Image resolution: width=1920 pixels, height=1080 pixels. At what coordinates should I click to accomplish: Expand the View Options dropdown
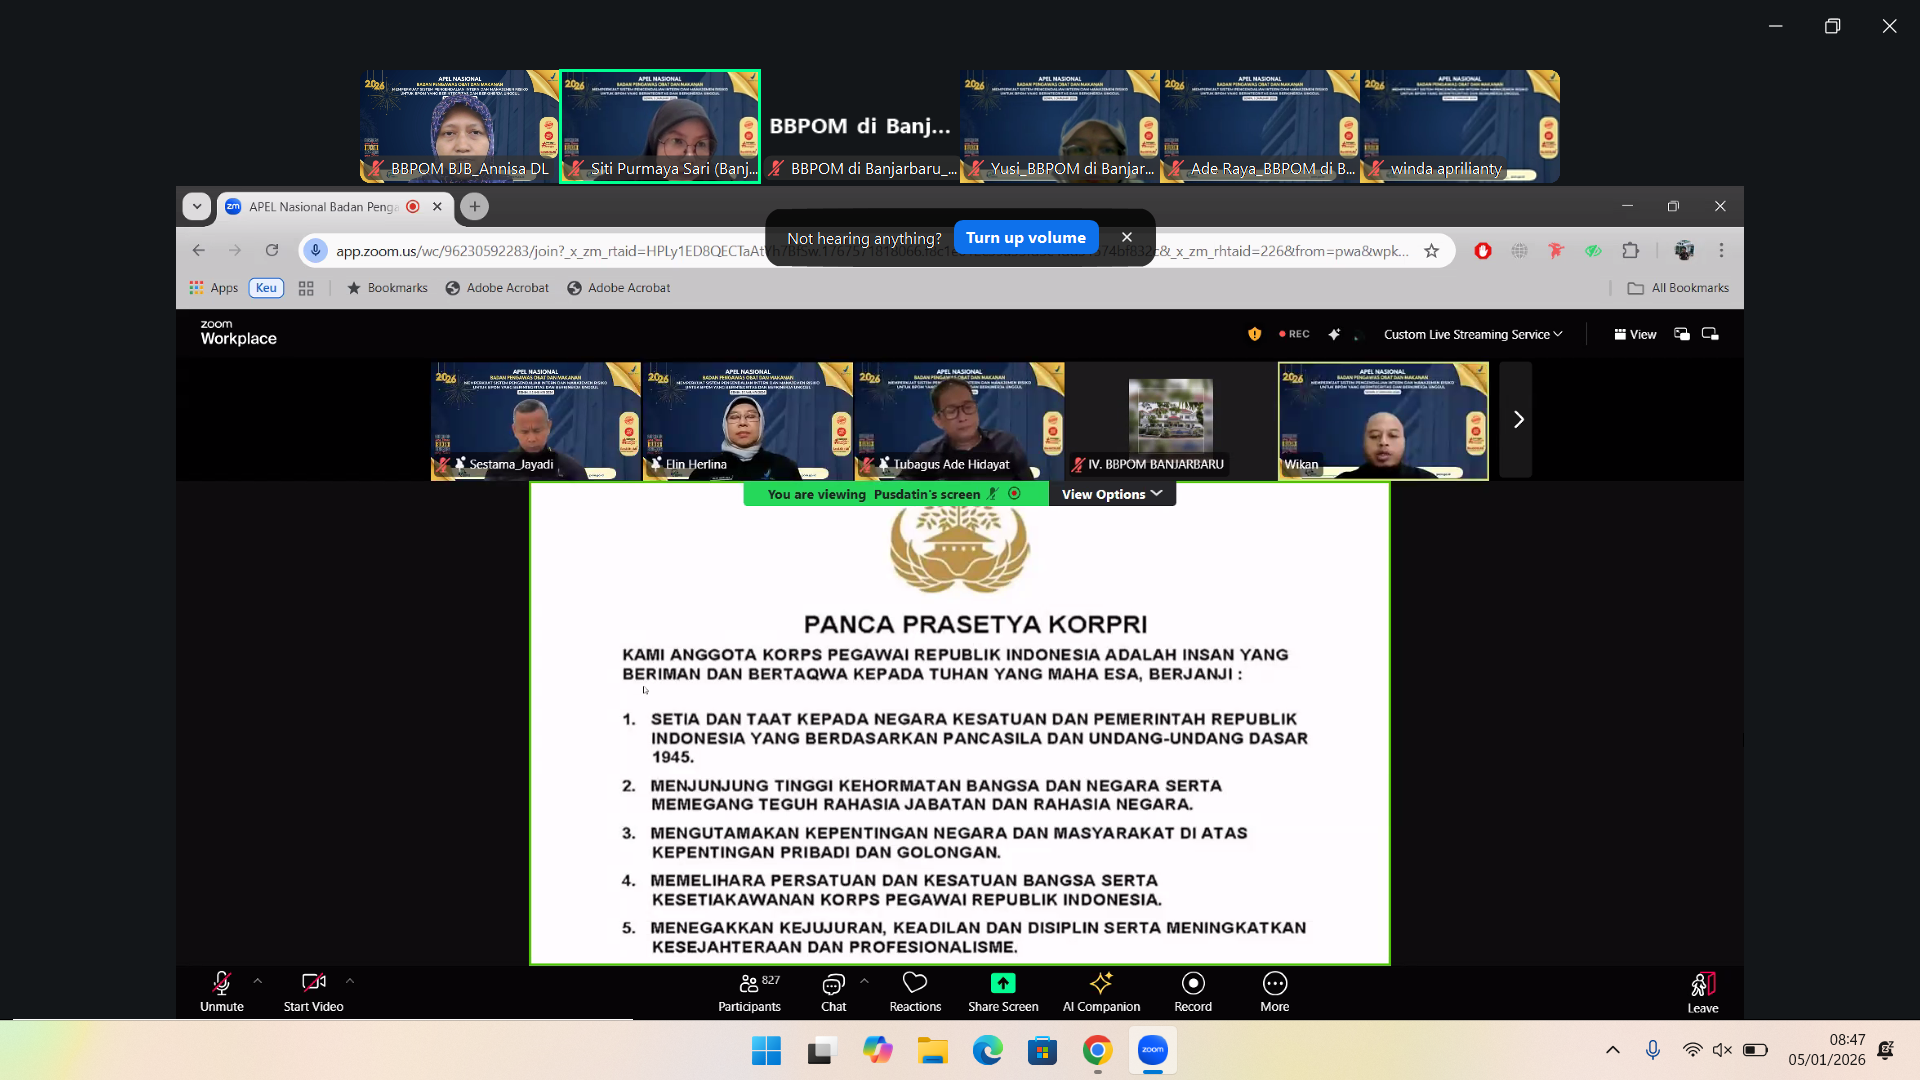tap(1111, 494)
